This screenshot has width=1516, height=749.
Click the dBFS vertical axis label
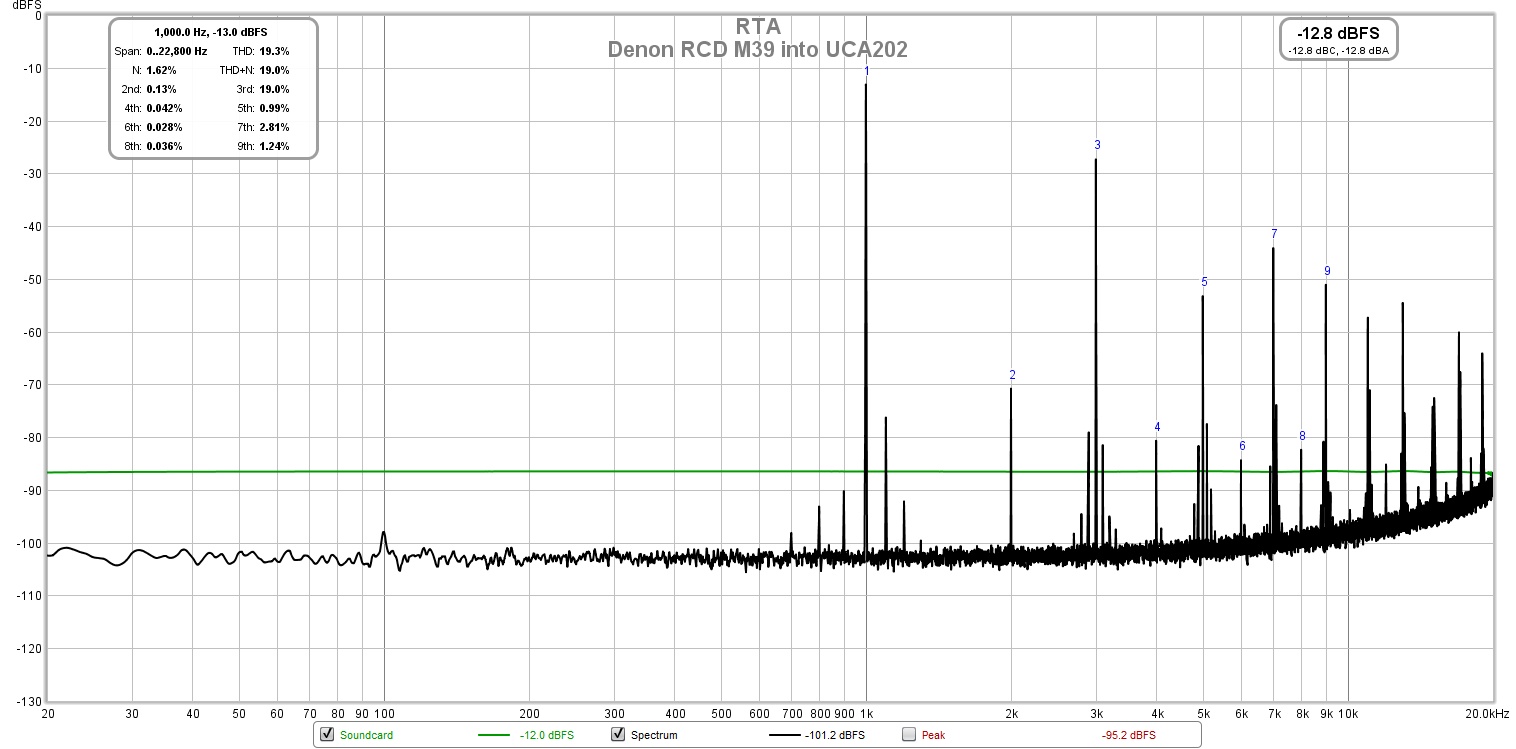click(27, 5)
